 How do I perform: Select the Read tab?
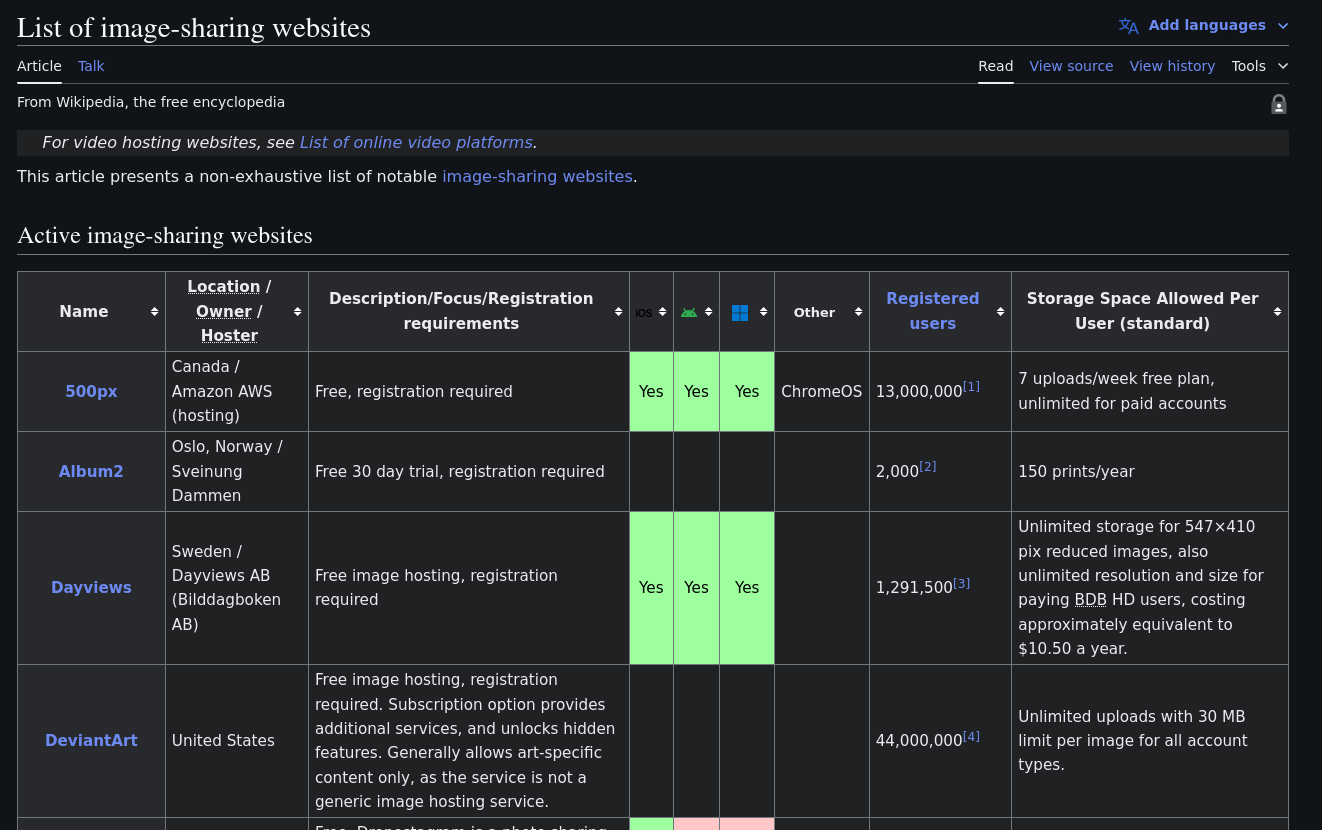point(995,66)
